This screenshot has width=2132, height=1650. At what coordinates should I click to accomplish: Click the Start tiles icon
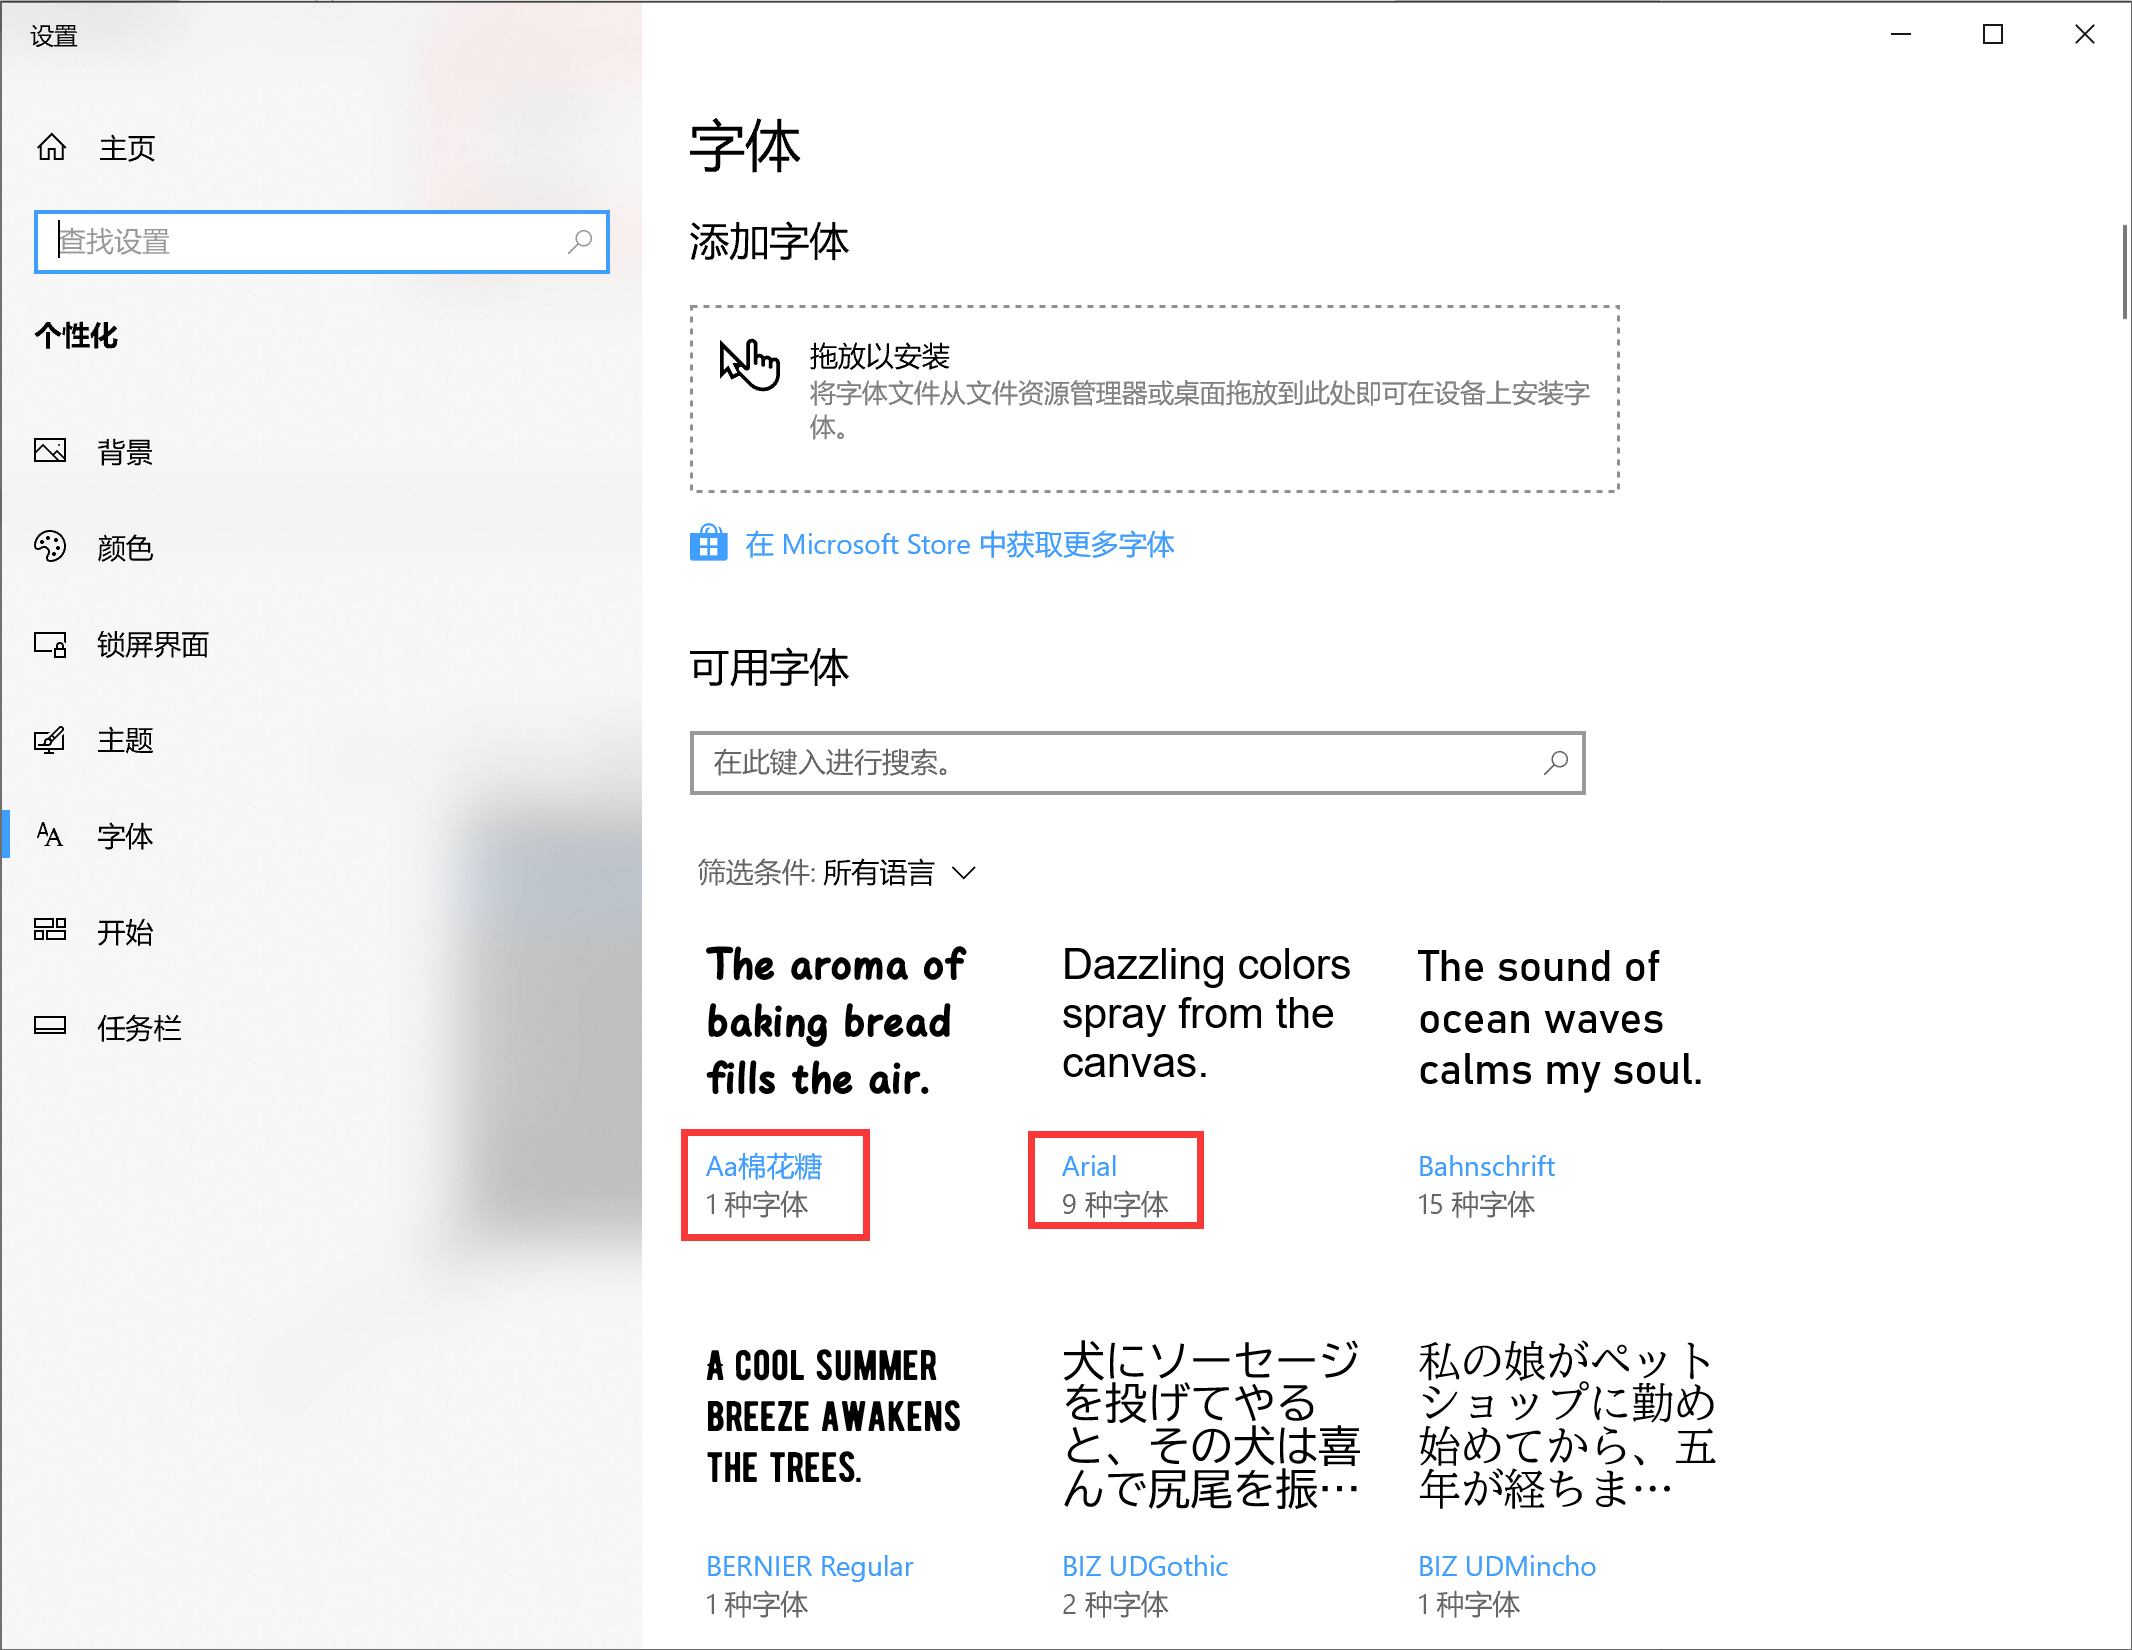pos(50,930)
